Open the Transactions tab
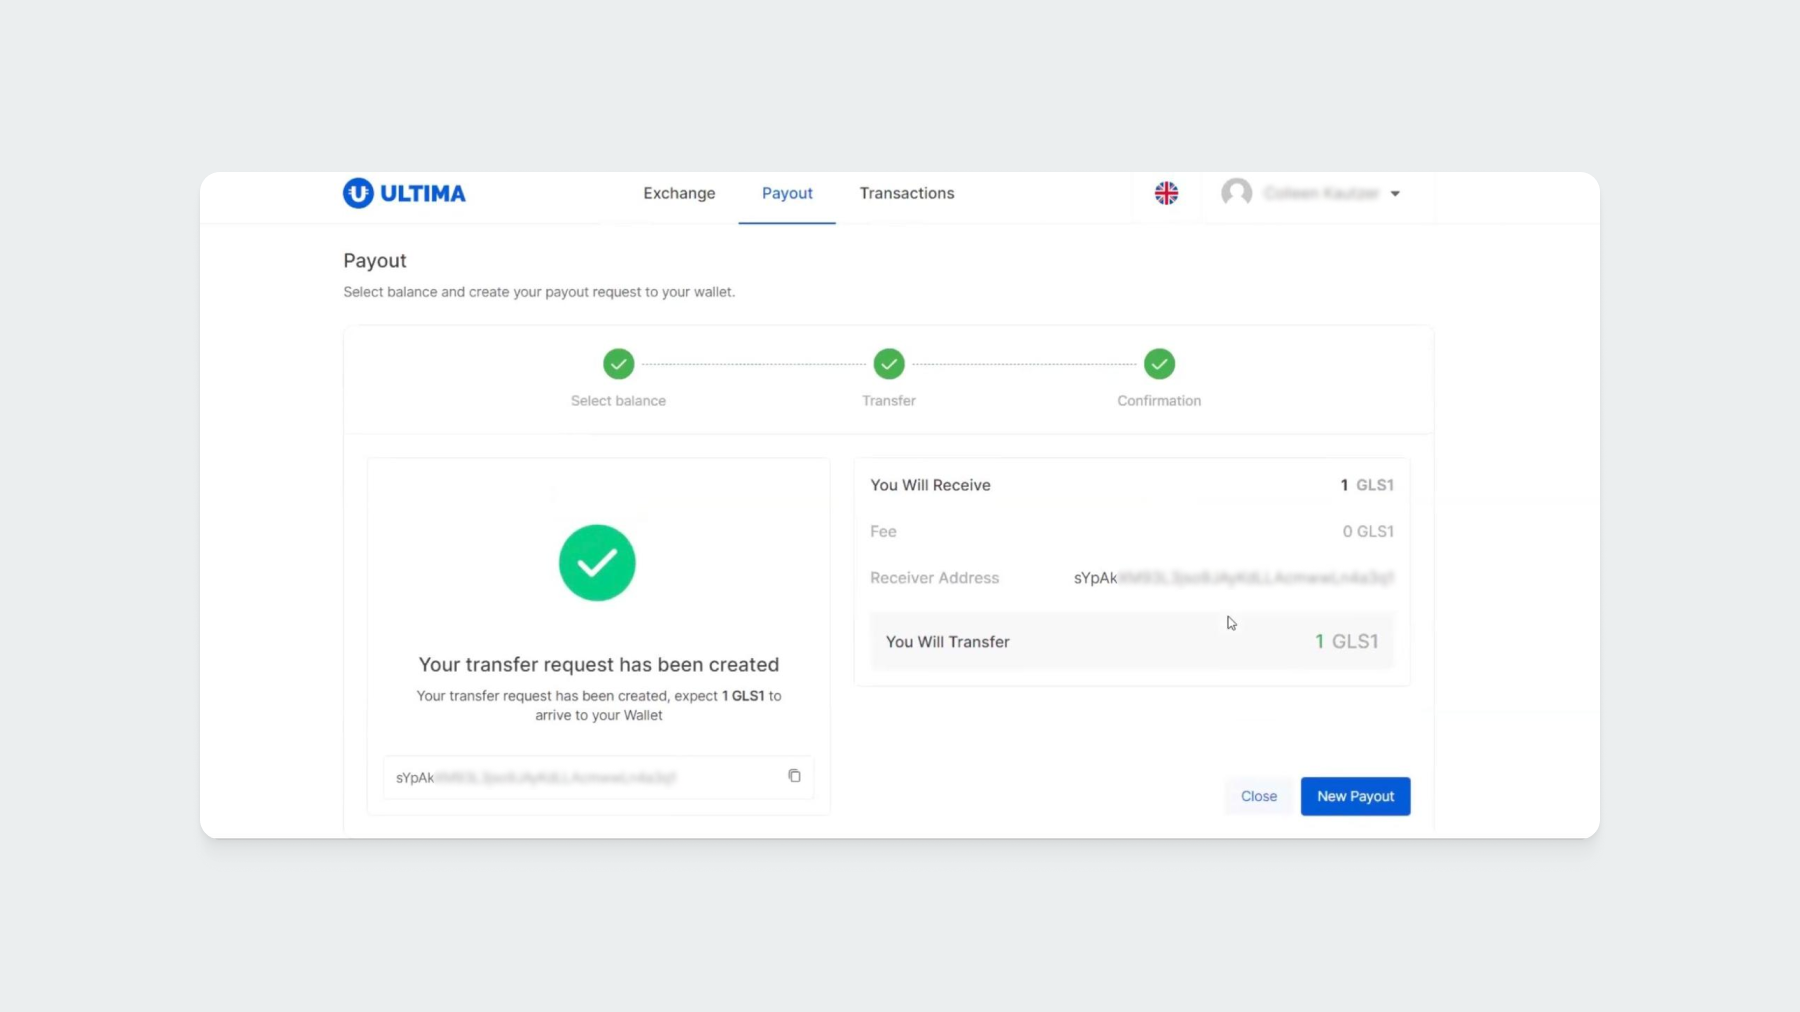Screen dimensions: 1800x1012 pyautogui.click(x=906, y=193)
